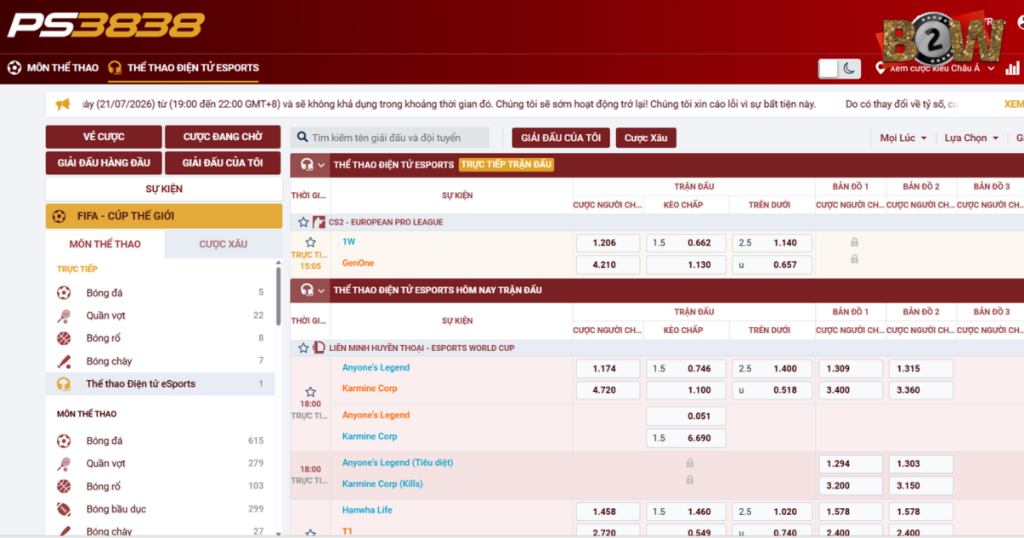This screenshot has height=538, width=1024.
Task: Select 1W handicap odds 0.662
Action: [x=686, y=243]
